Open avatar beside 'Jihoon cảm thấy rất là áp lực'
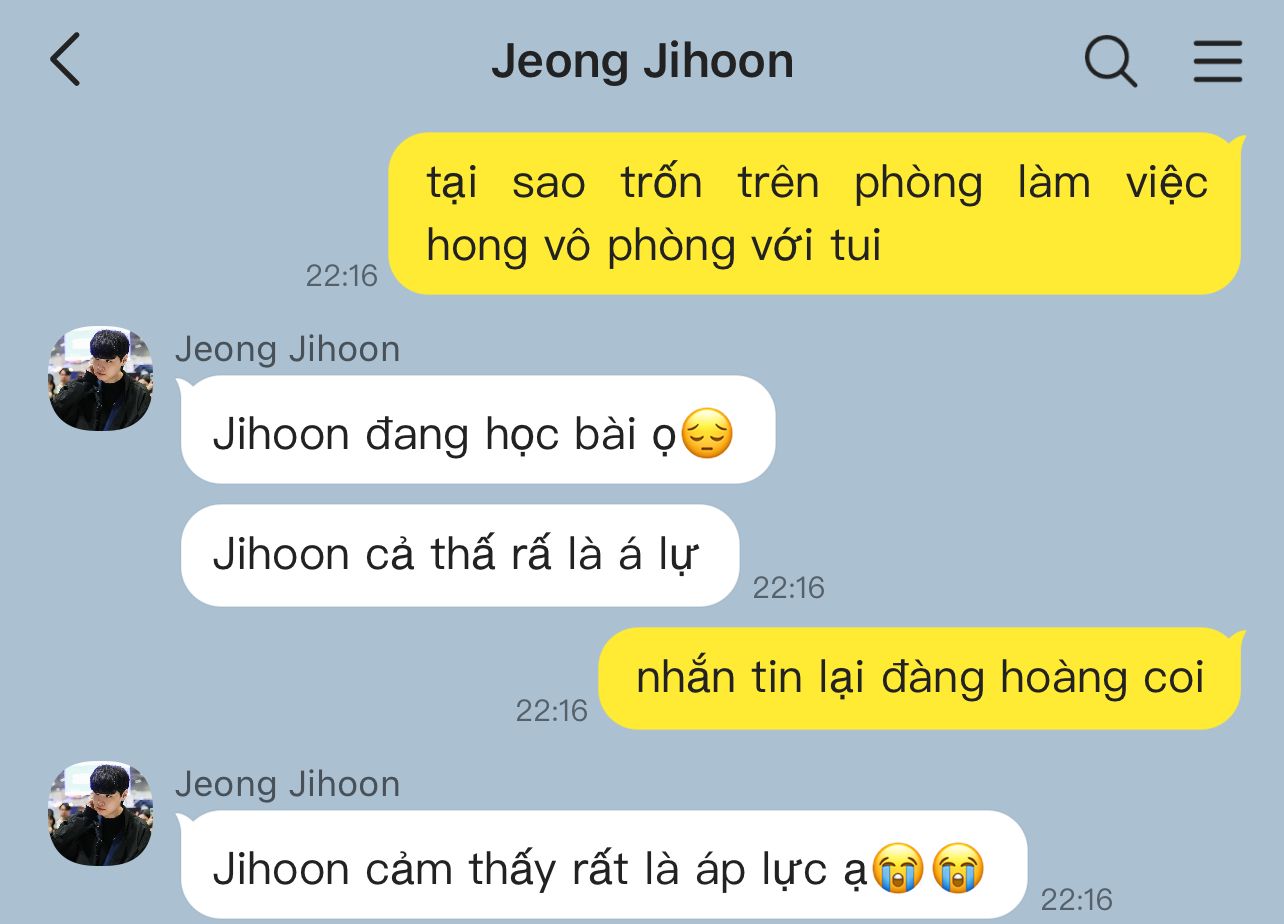Viewport: 1284px width, 924px height. [101, 813]
